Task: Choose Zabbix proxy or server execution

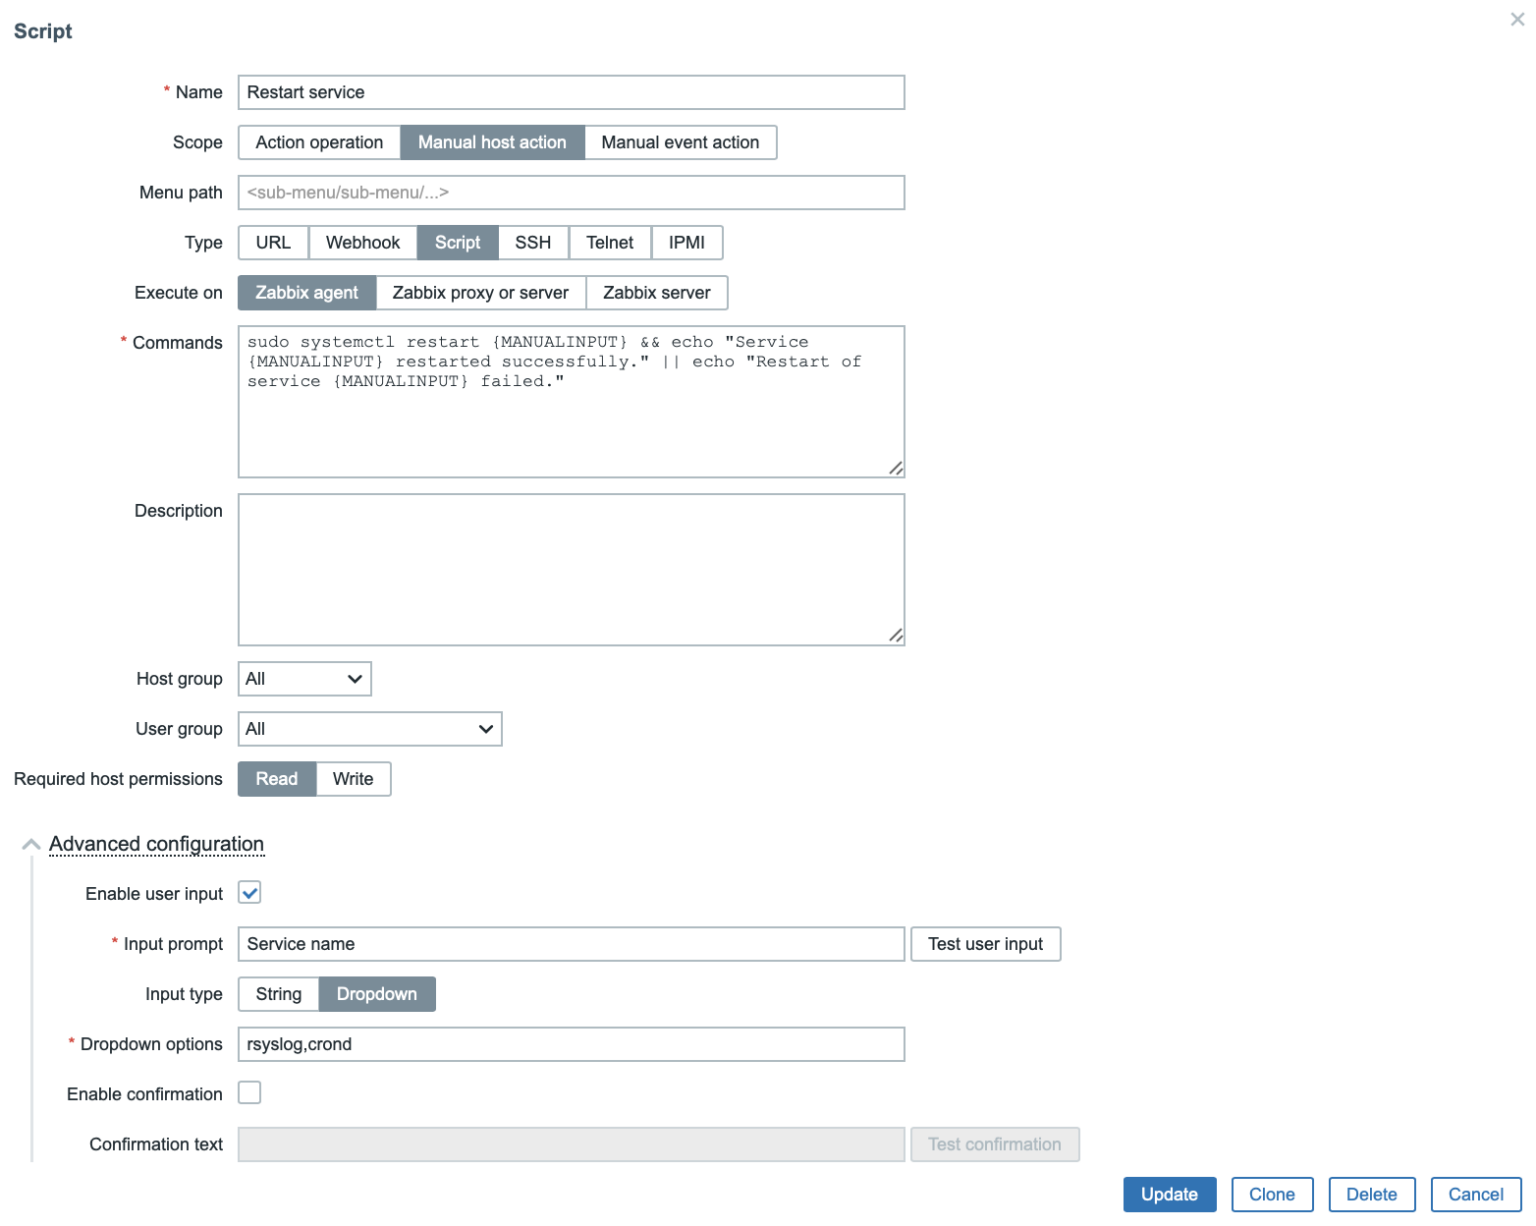Action: click(x=479, y=292)
